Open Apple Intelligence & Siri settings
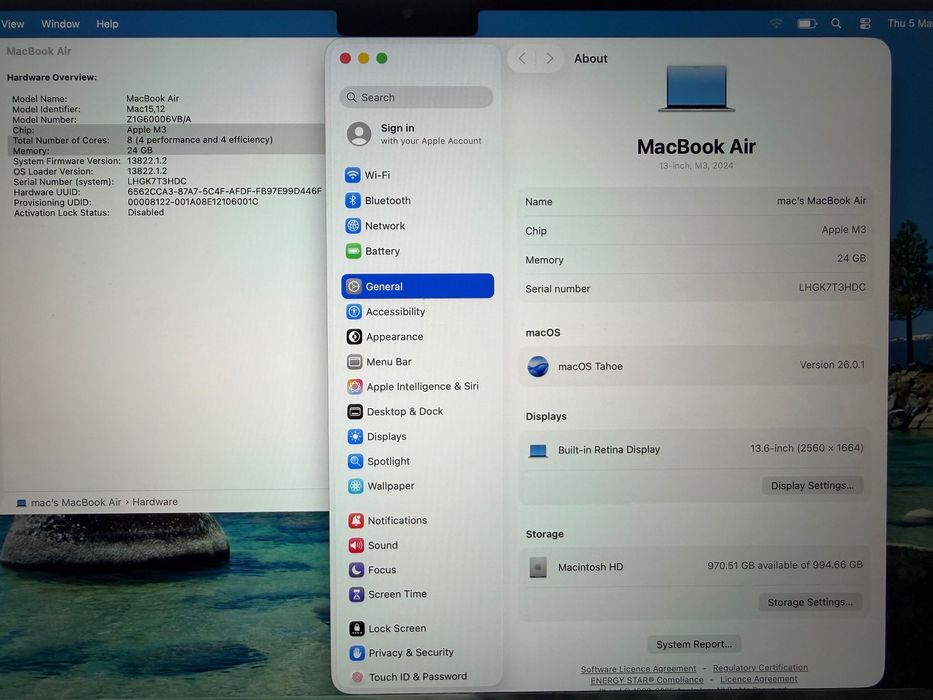 pos(417,386)
